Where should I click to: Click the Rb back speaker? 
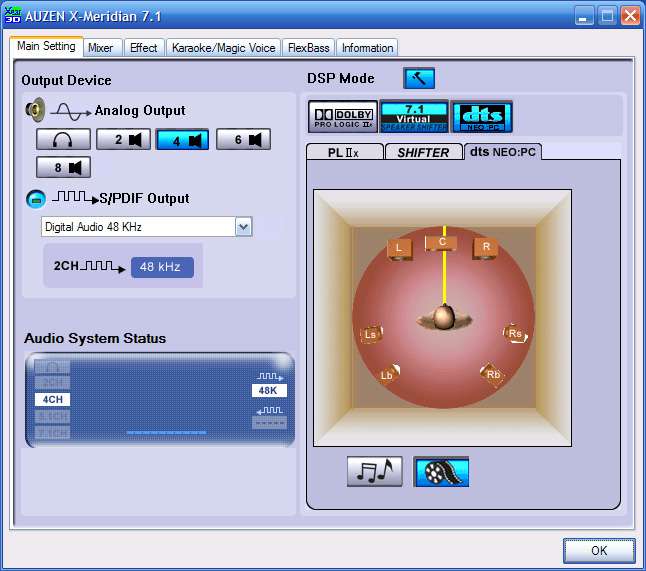point(492,374)
